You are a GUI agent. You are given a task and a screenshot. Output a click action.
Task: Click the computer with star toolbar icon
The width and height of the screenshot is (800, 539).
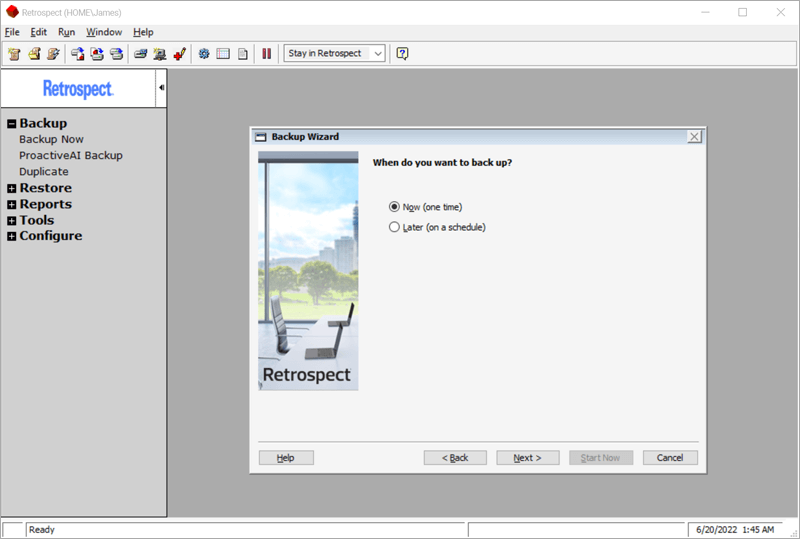(x=160, y=54)
